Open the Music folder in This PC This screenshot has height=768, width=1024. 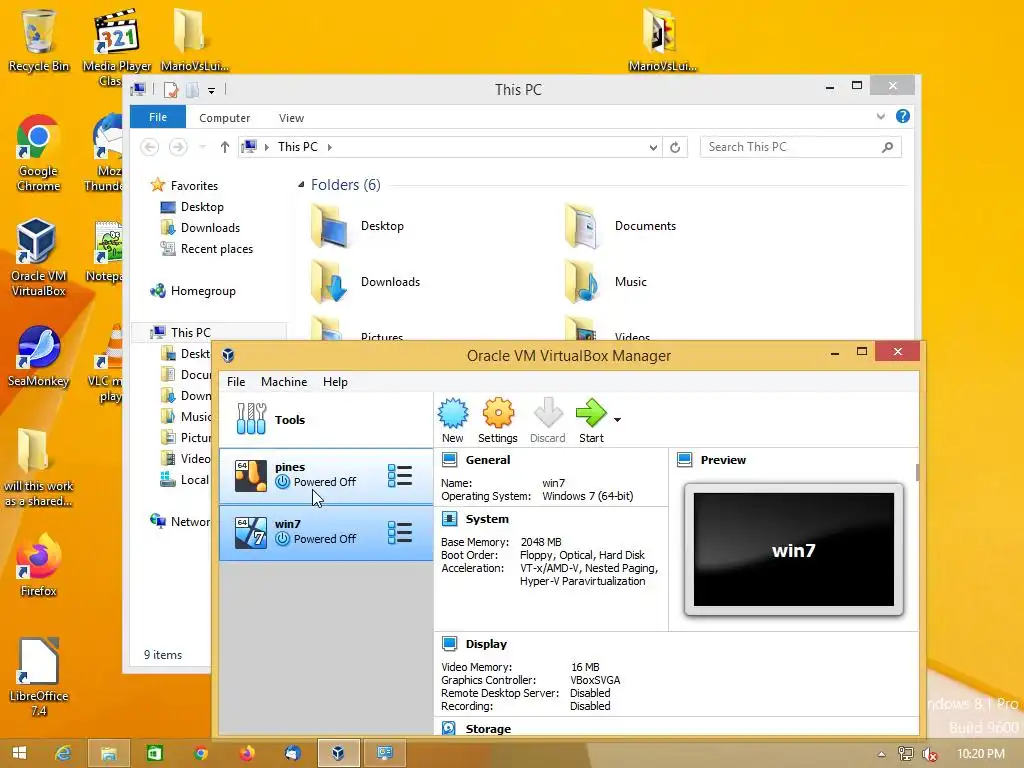pyautogui.click(x=606, y=281)
